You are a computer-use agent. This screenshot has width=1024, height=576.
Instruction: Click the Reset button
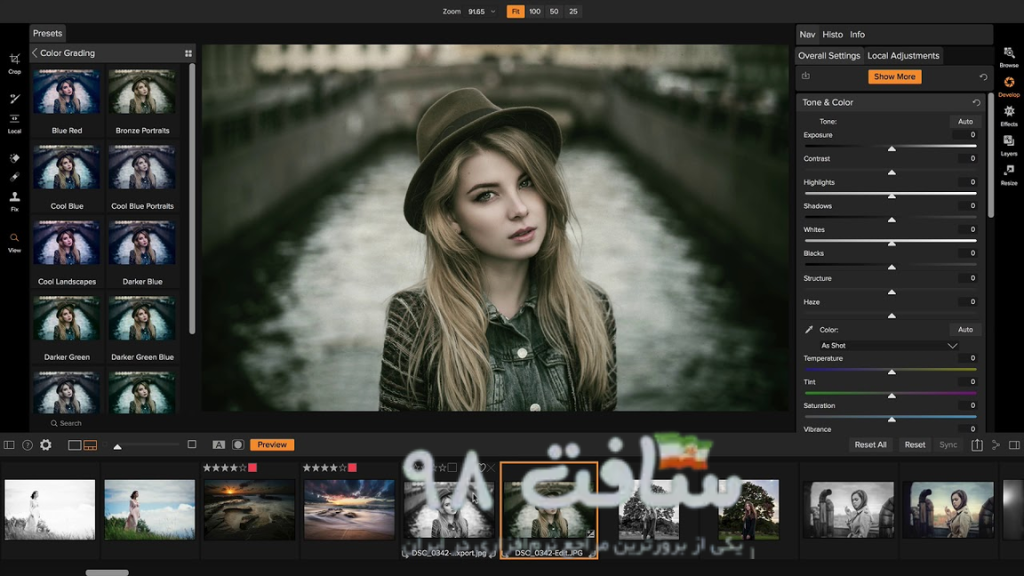(915, 445)
